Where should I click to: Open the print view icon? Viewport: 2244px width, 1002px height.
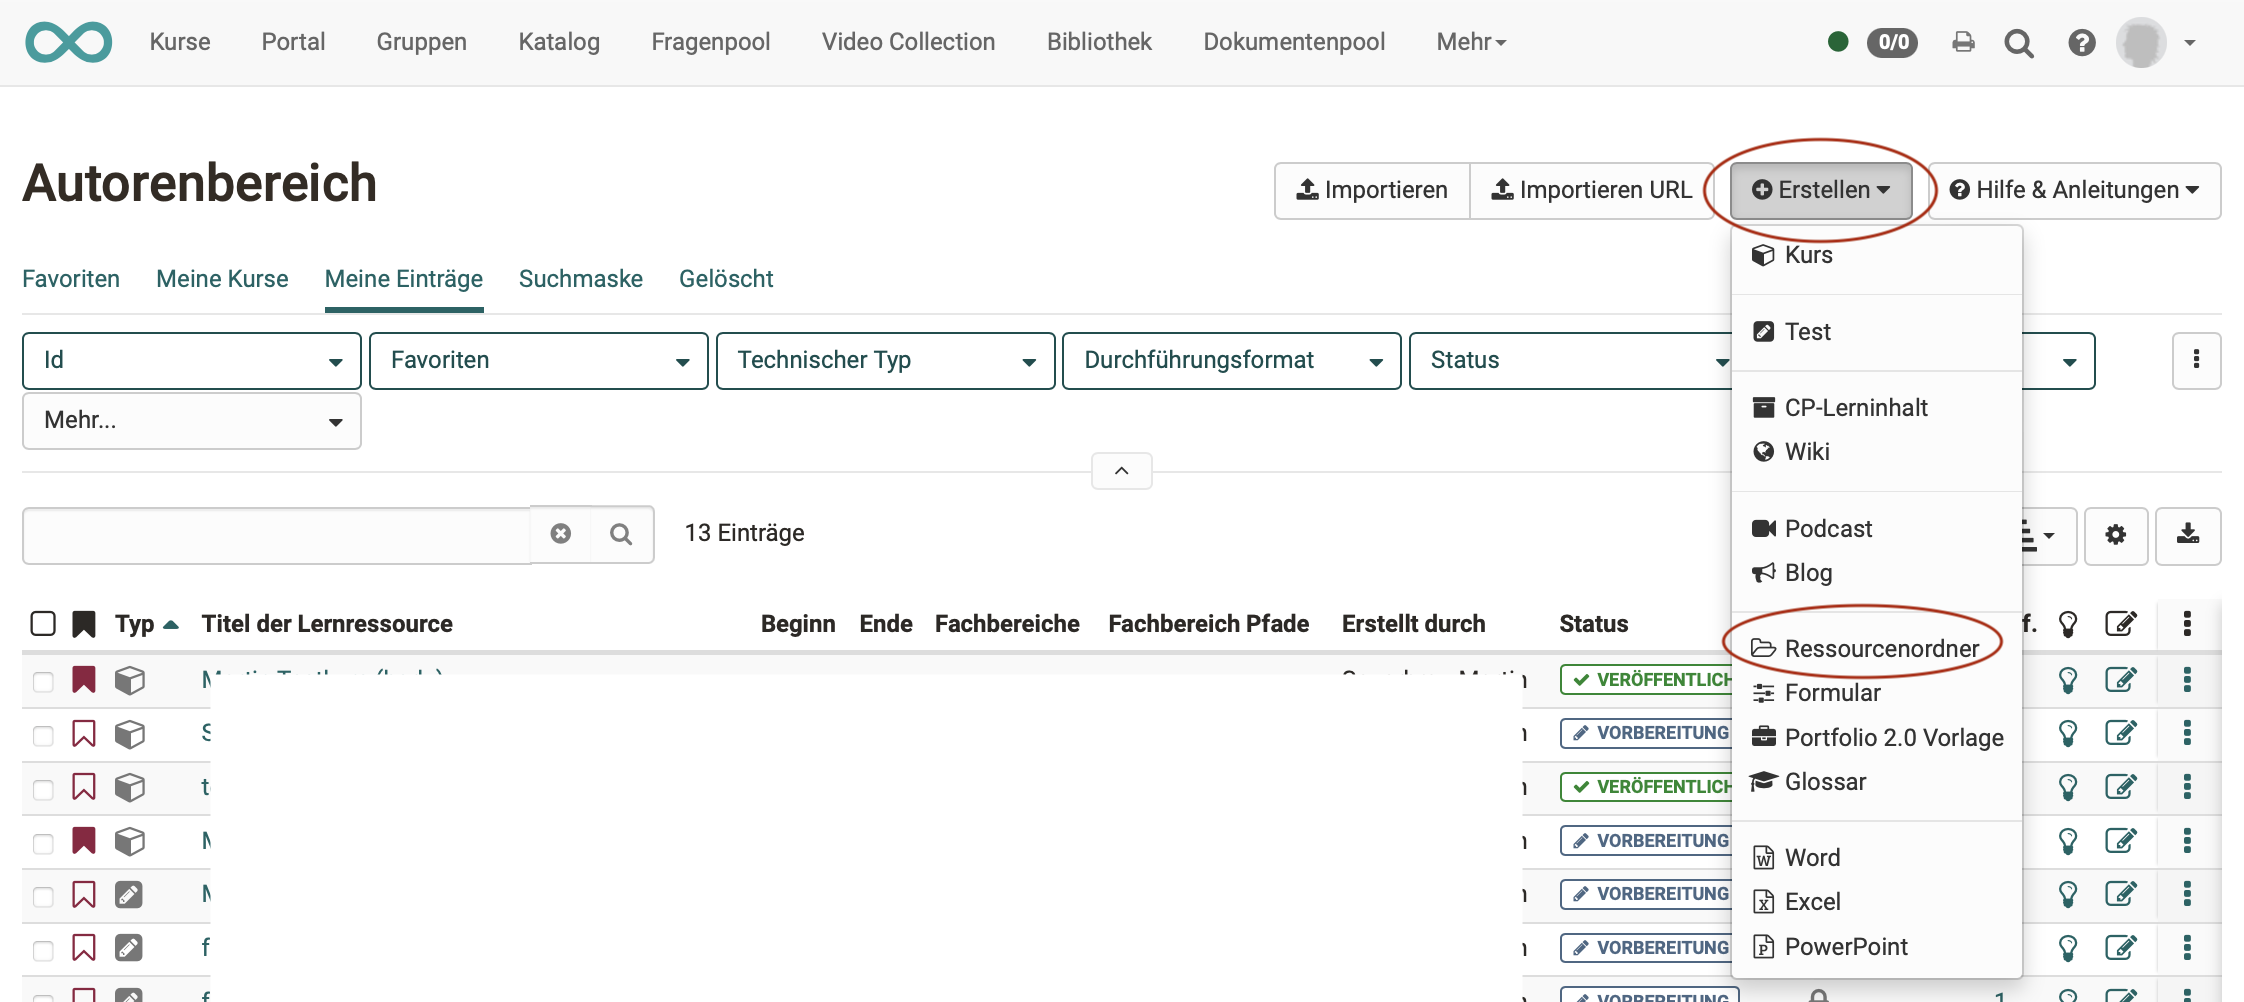tap(1963, 42)
